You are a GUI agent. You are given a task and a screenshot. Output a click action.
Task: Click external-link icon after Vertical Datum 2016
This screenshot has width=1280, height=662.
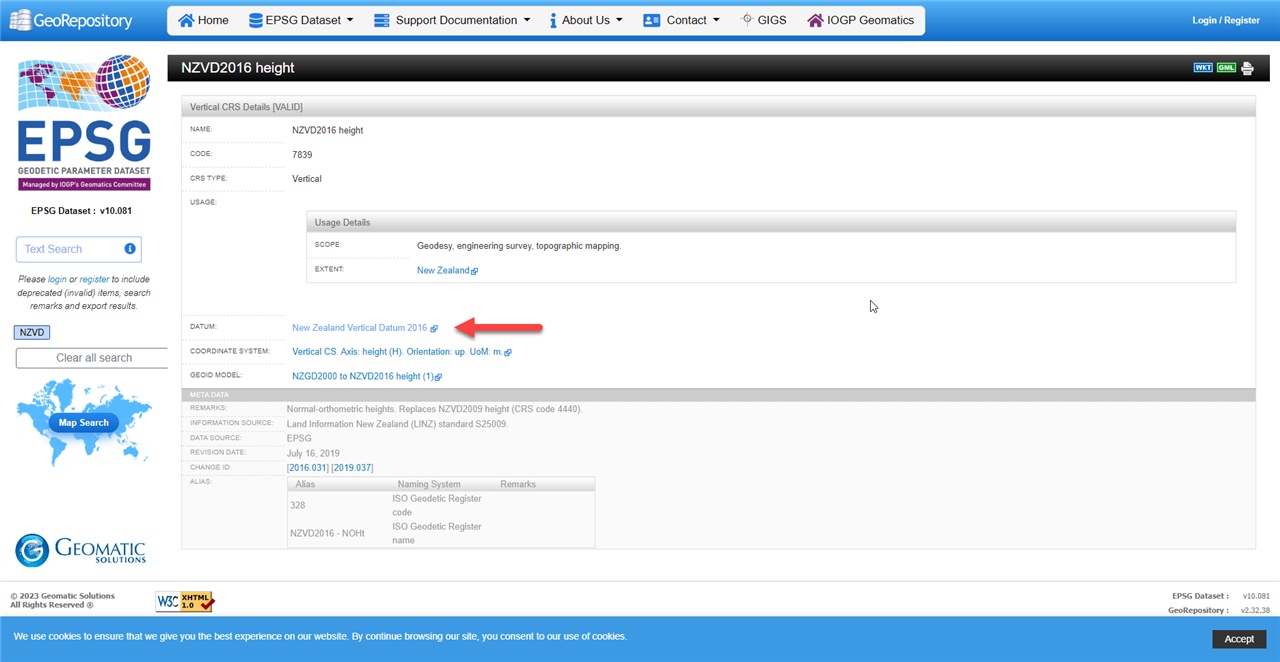click(434, 328)
